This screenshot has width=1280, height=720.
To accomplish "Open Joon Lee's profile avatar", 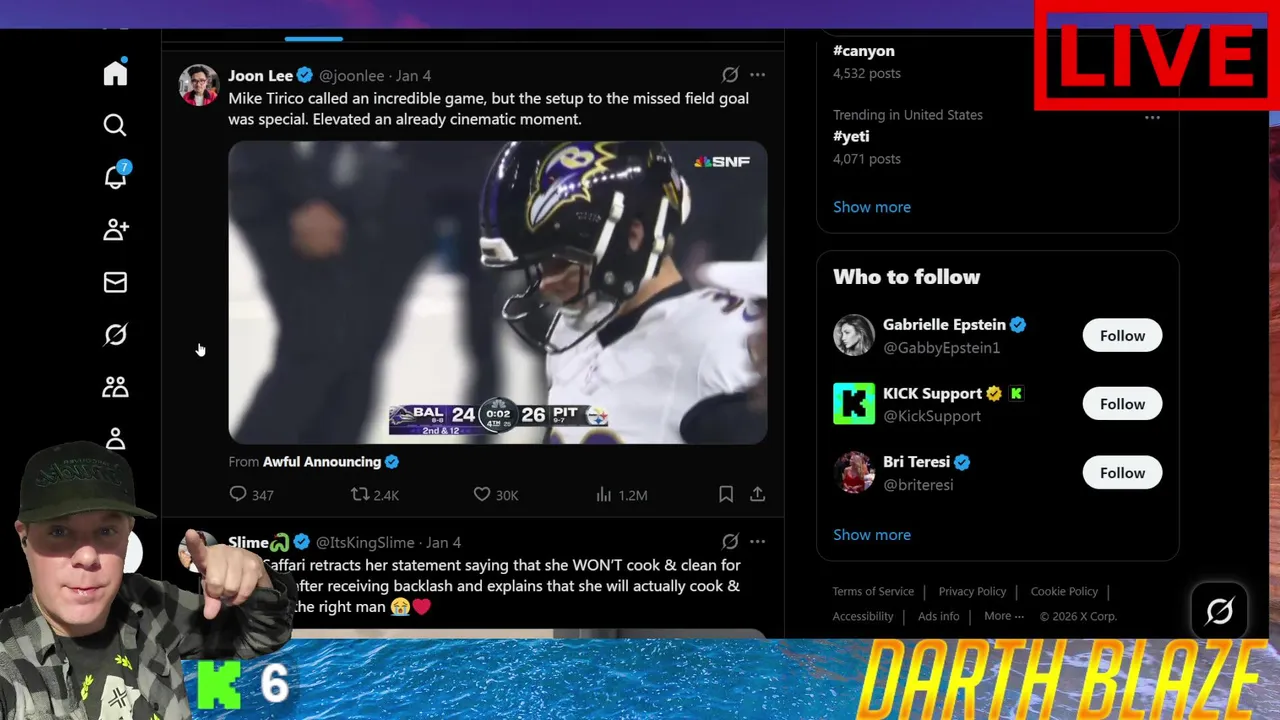I will pyautogui.click(x=199, y=85).
